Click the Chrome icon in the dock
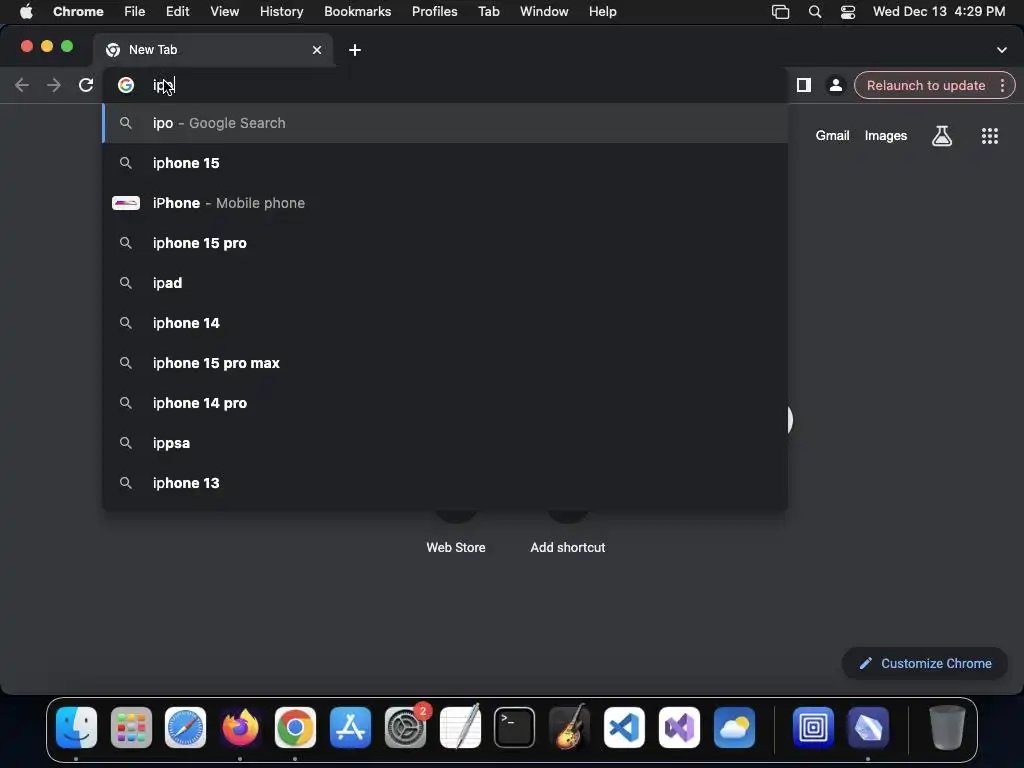This screenshot has width=1024, height=768. 295,728
